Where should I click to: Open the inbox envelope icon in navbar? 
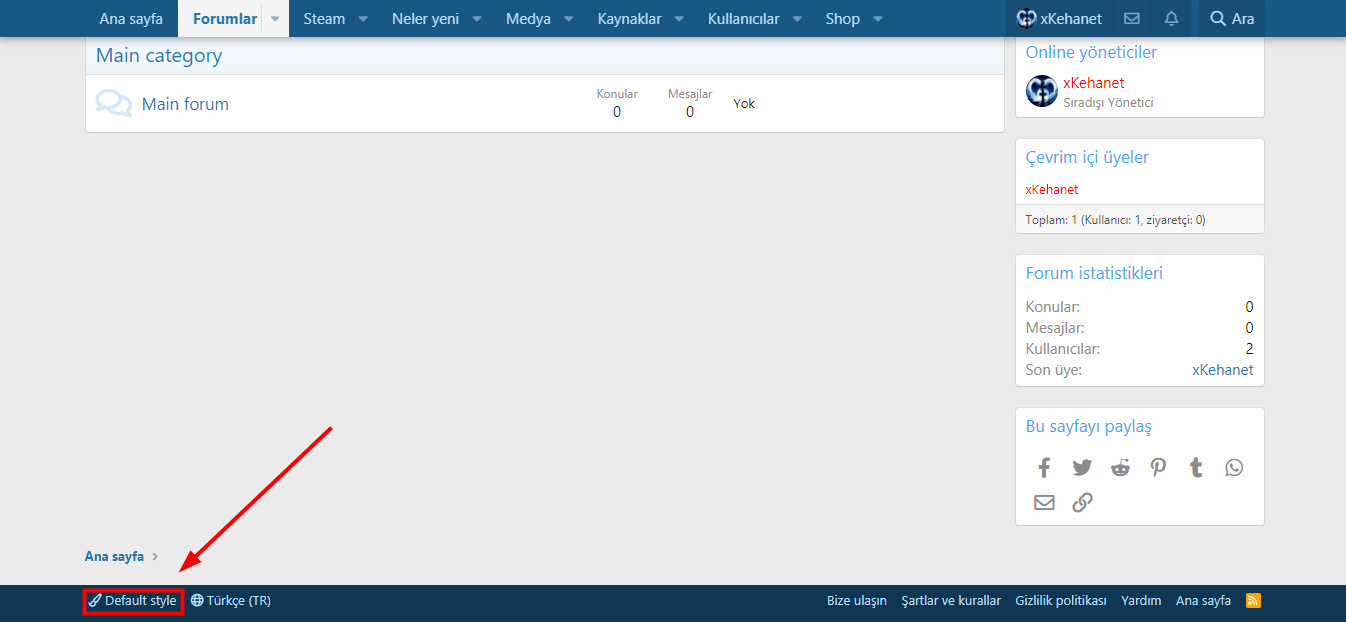point(1132,19)
